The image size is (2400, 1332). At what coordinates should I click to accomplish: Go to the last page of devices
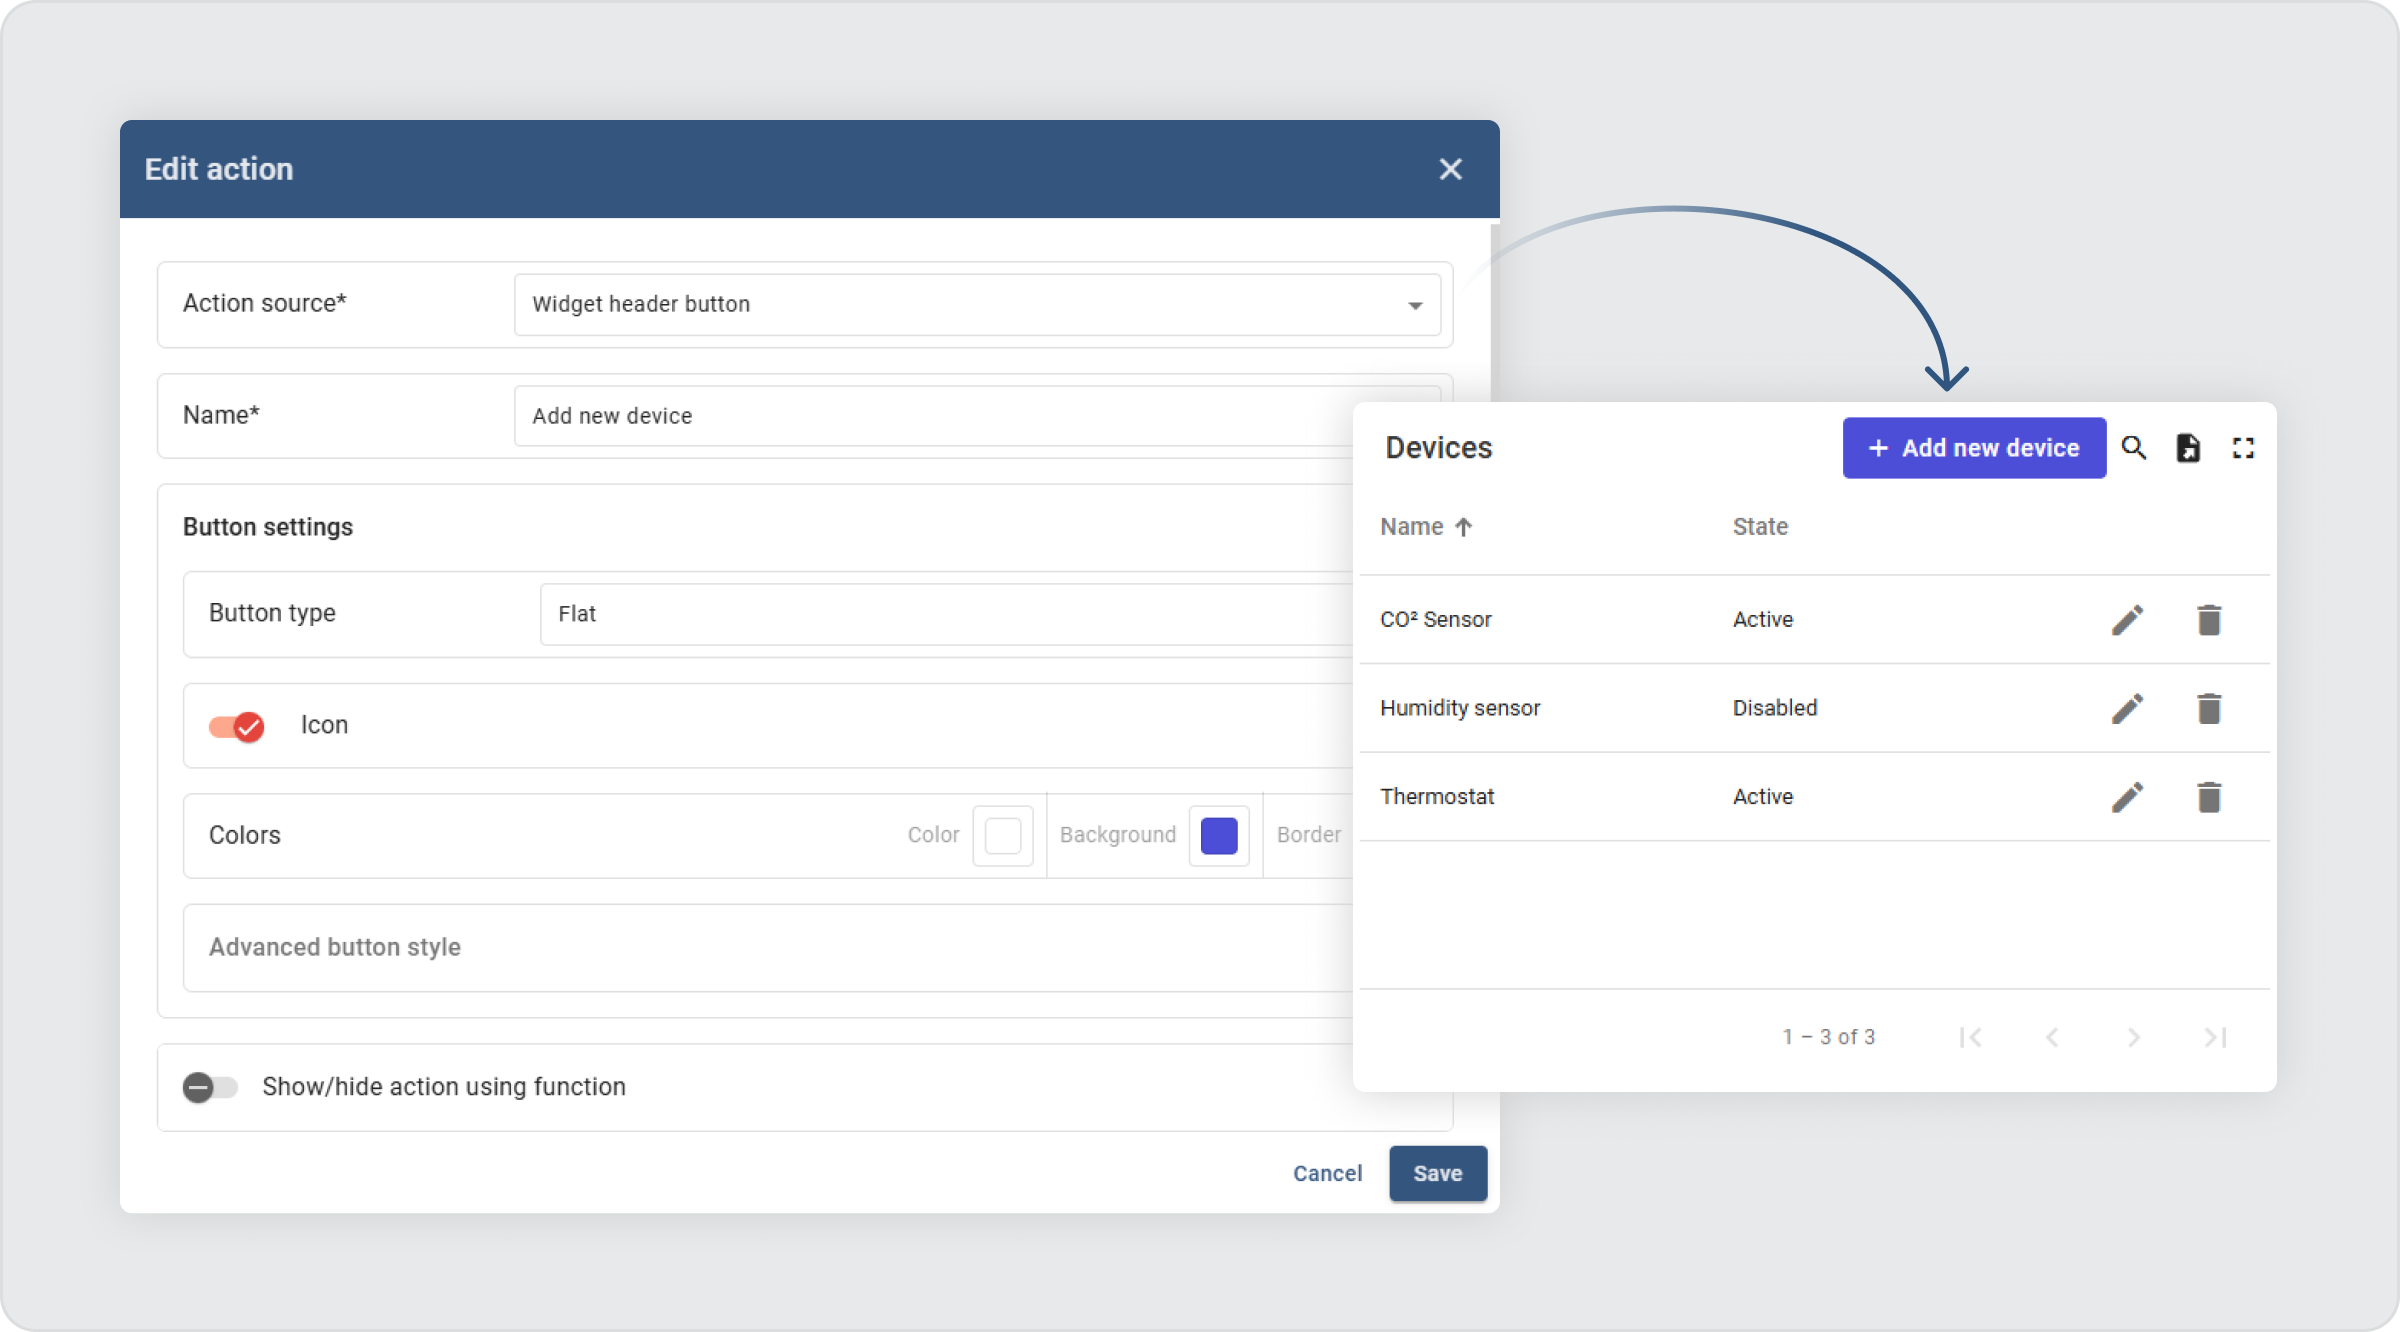2215,1037
